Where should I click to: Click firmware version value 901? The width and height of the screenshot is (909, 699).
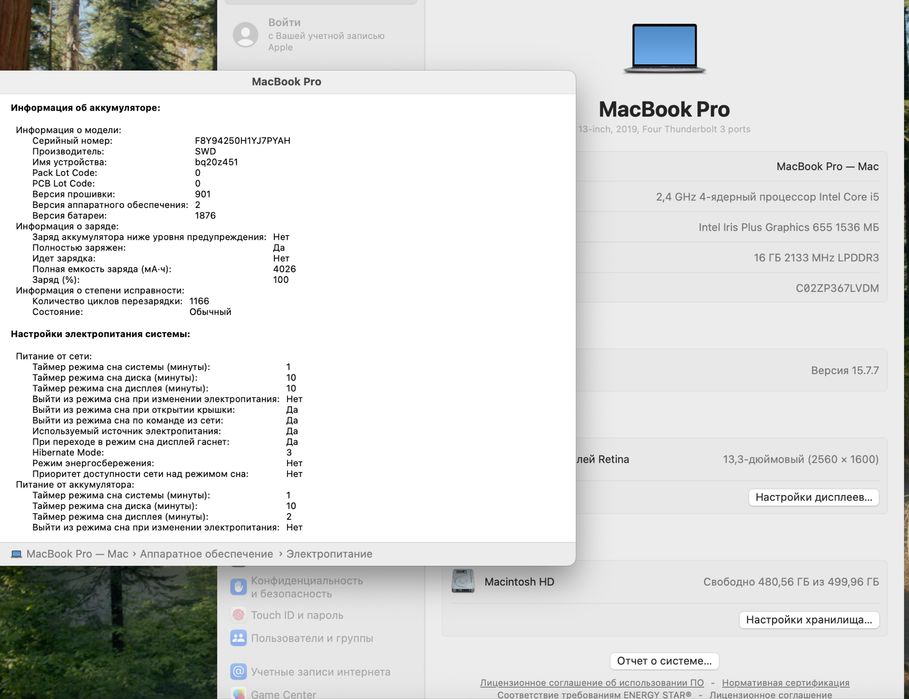coord(203,194)
